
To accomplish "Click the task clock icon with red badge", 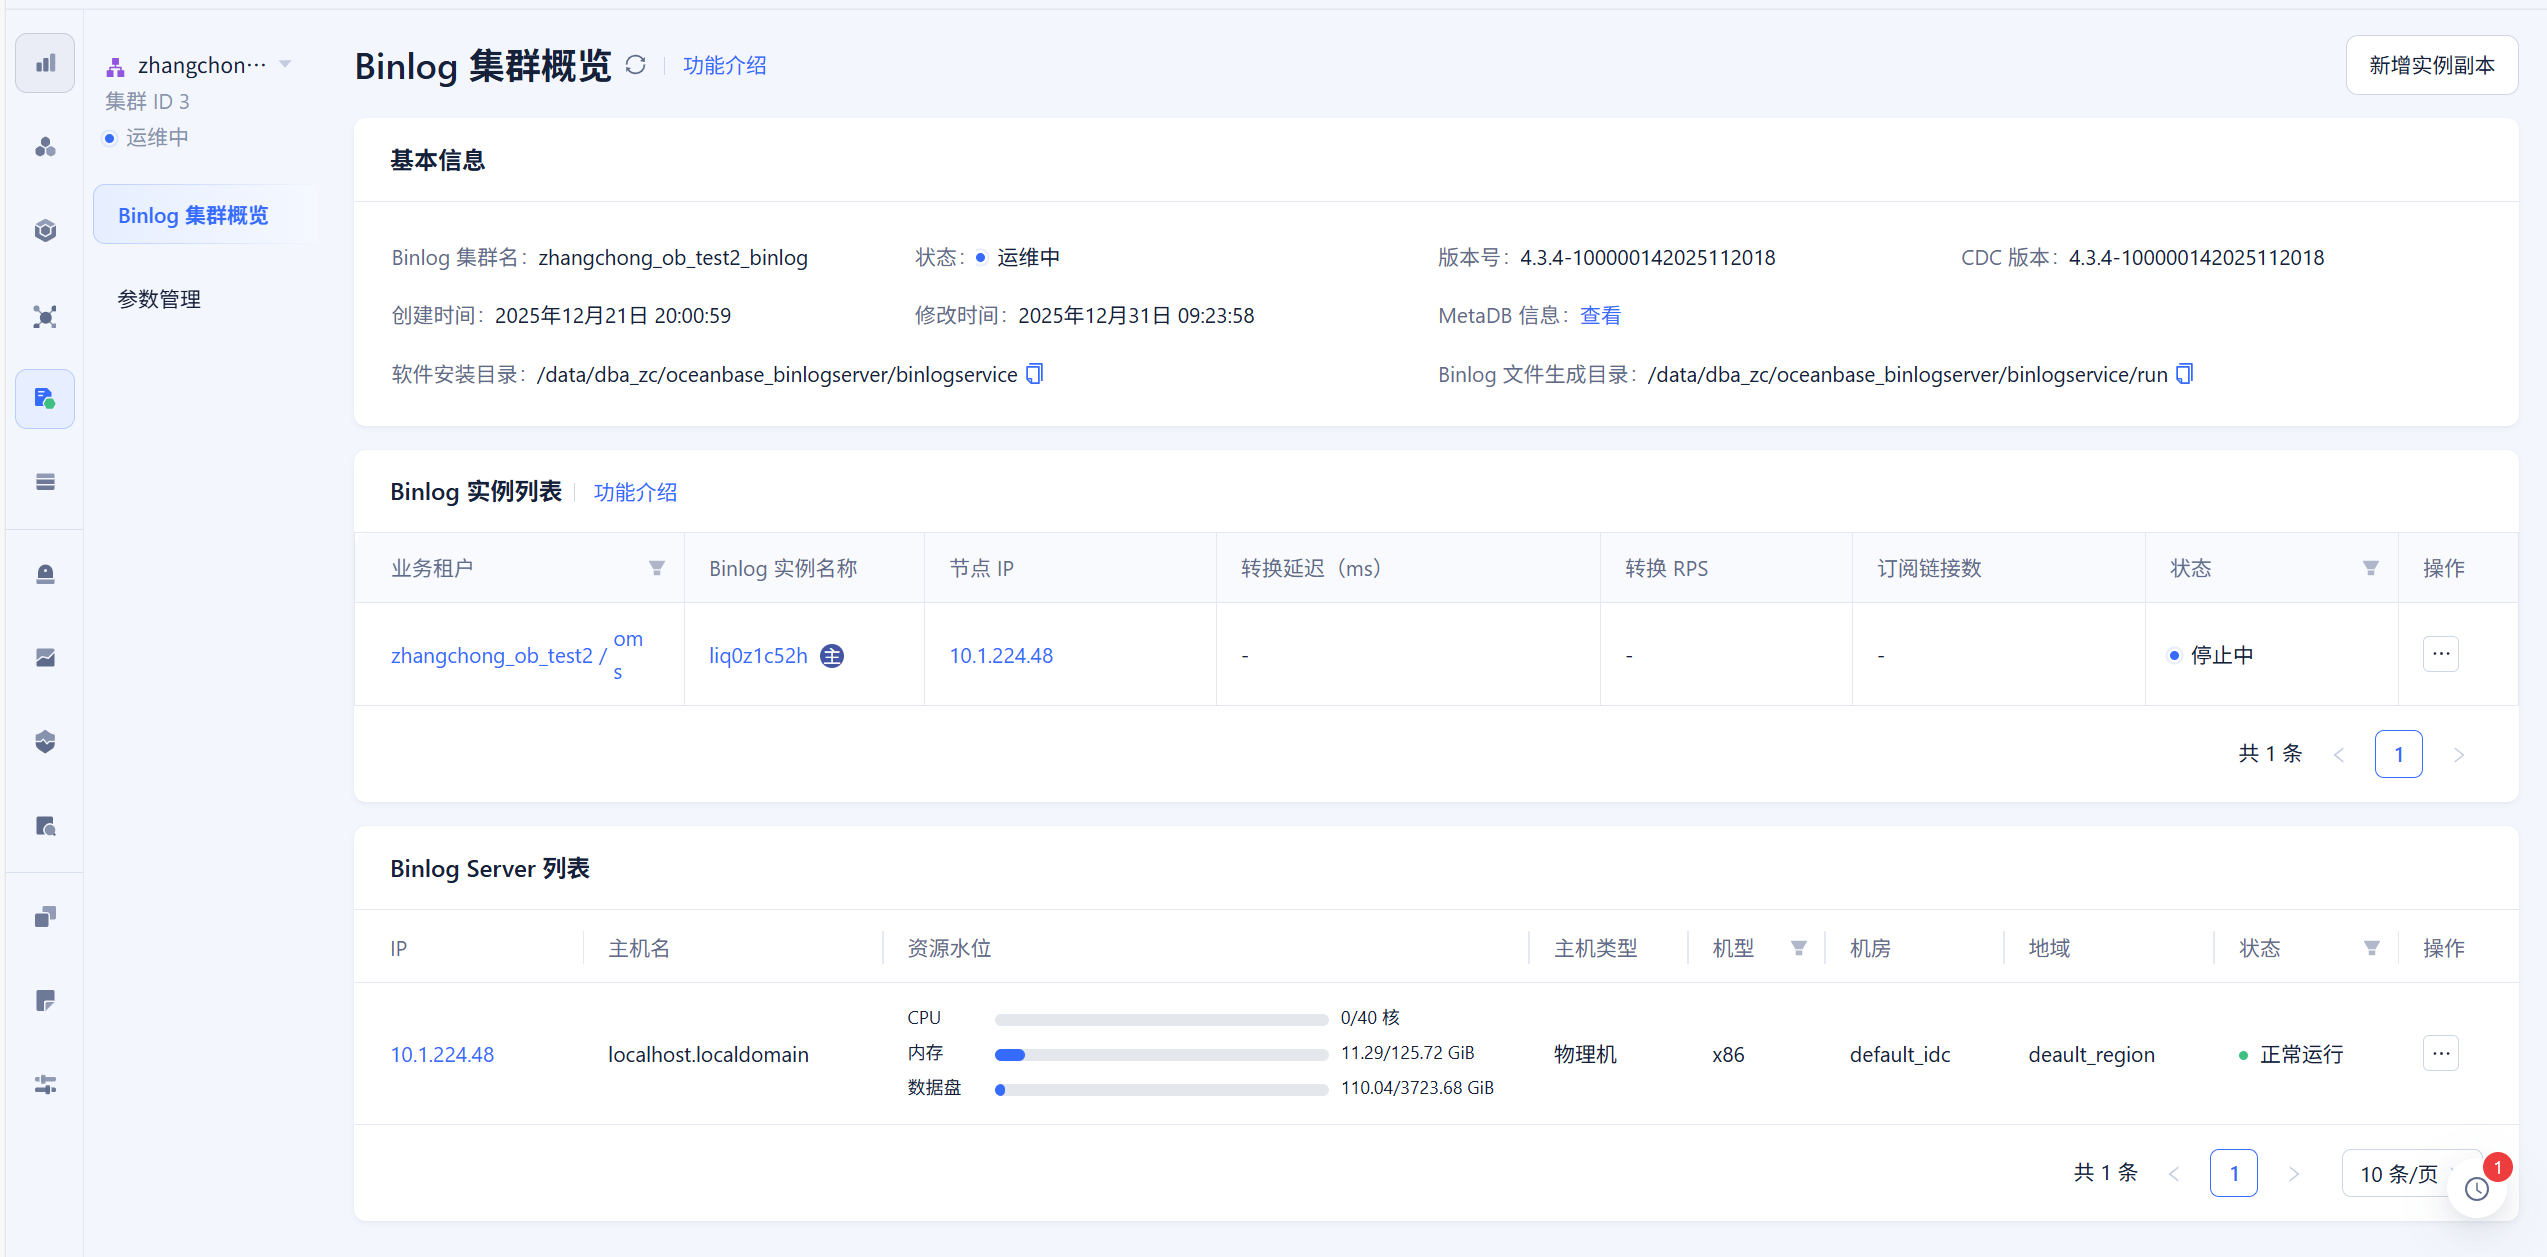I will tap(2477, 1189).
